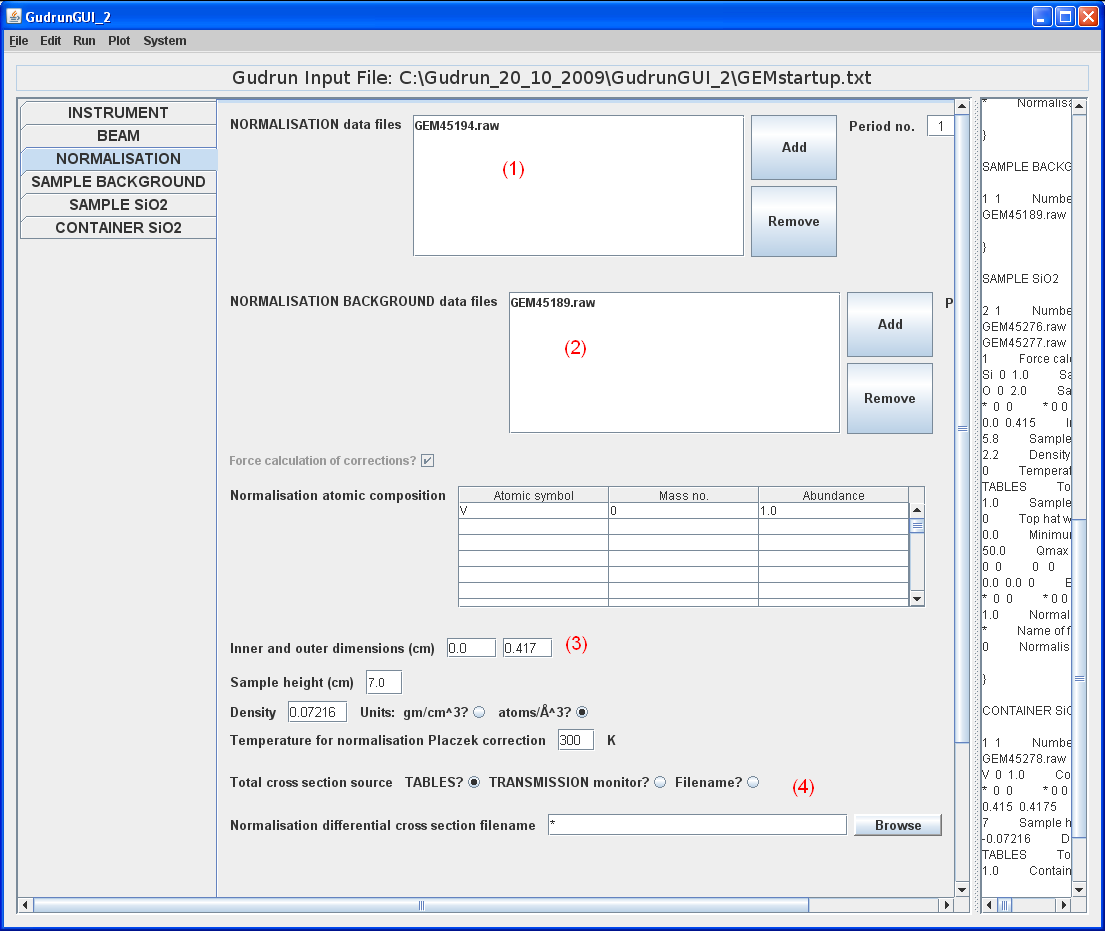Open the Plot menu
The height and width of the screenshot is (931, 1105).
[119, 41]
